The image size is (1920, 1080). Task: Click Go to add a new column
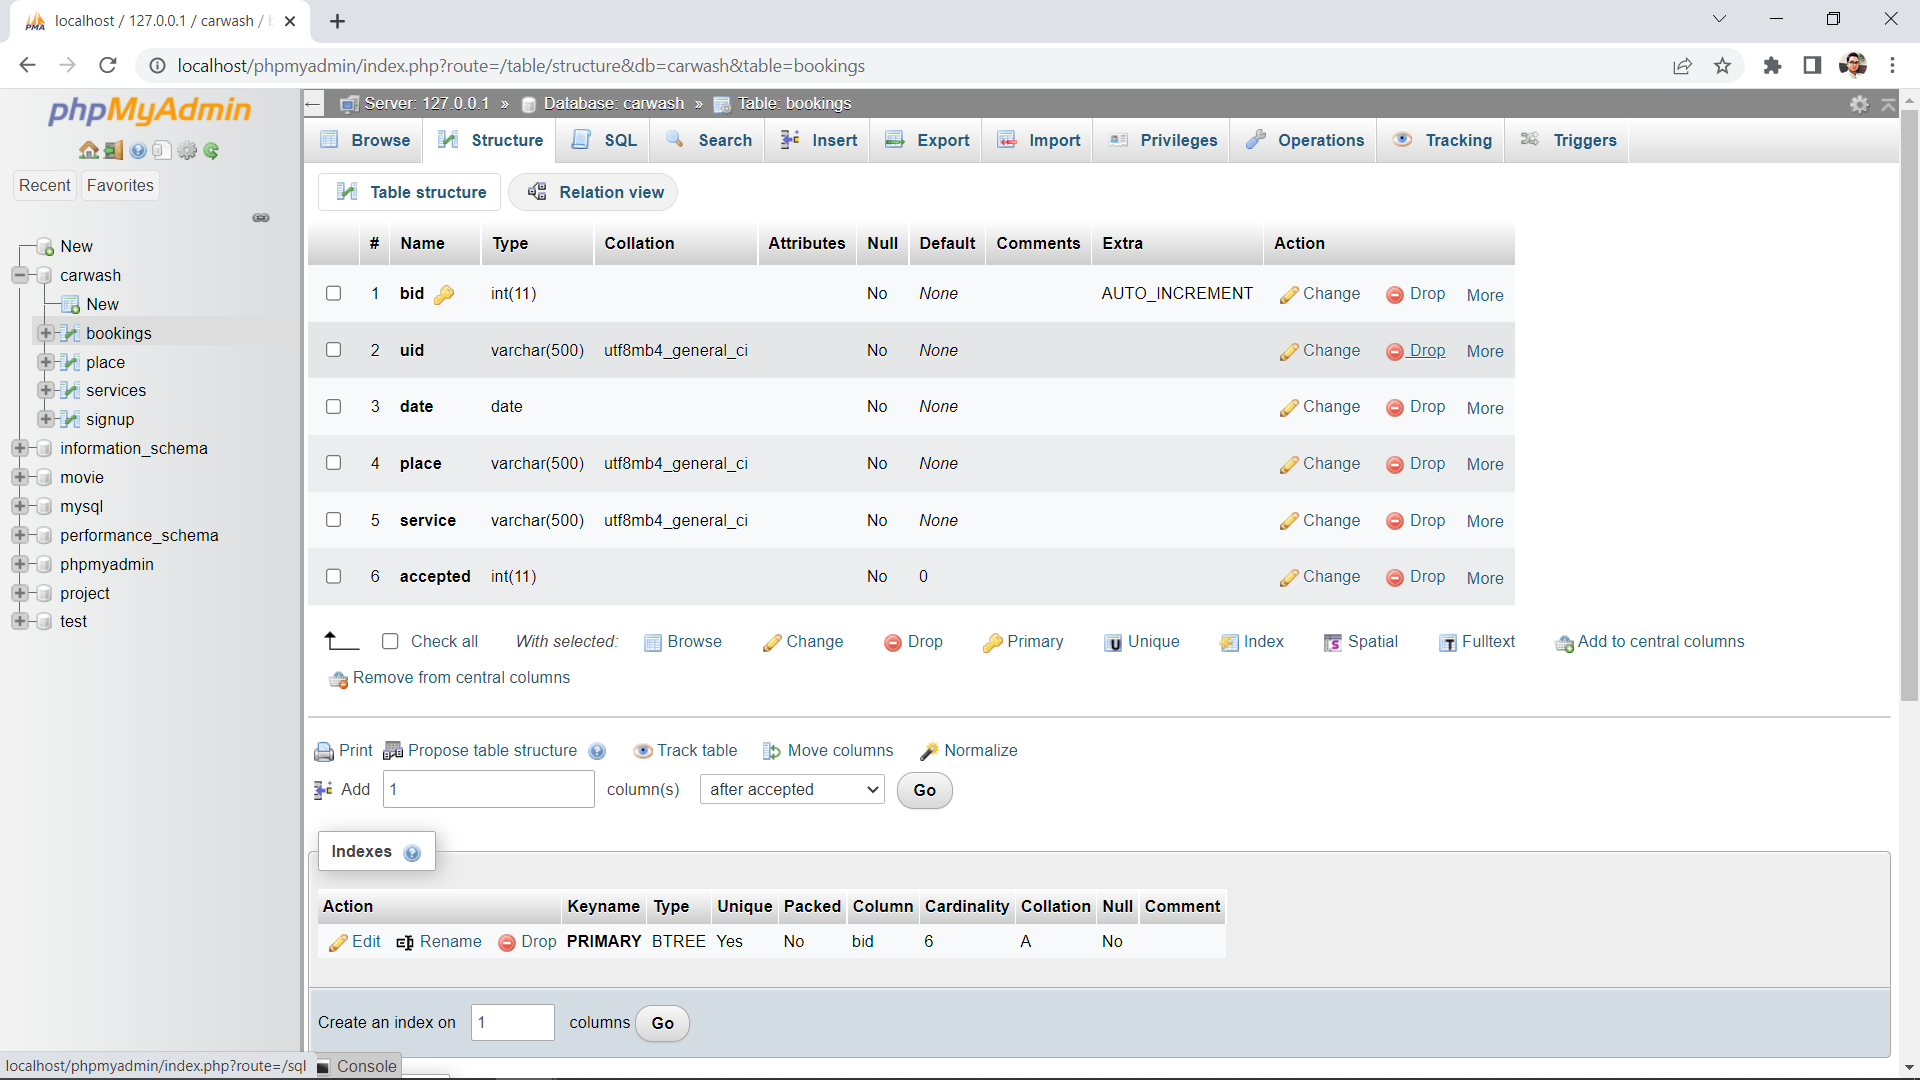tap(923, 790)
